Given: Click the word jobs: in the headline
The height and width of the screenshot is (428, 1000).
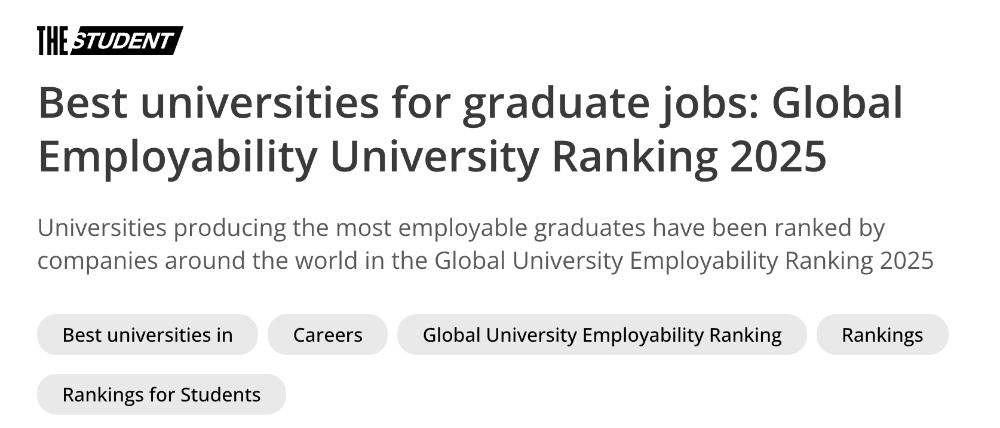Looking at the screenshot, I should tap(710, 105).
